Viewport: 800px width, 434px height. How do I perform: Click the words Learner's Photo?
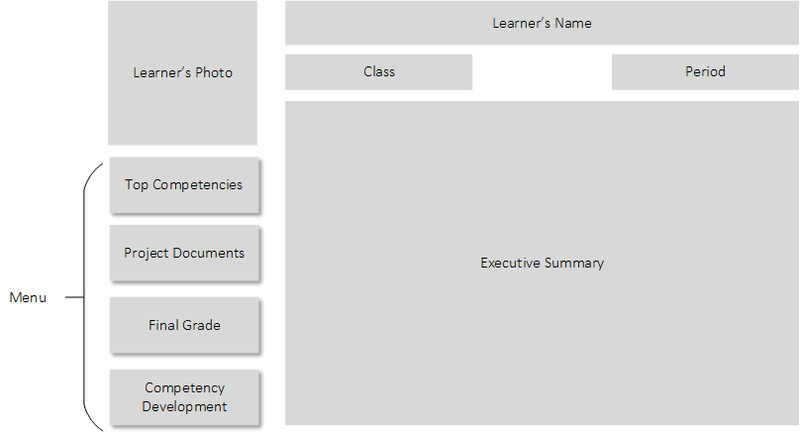pyautogui.click(x=183, y=72)
